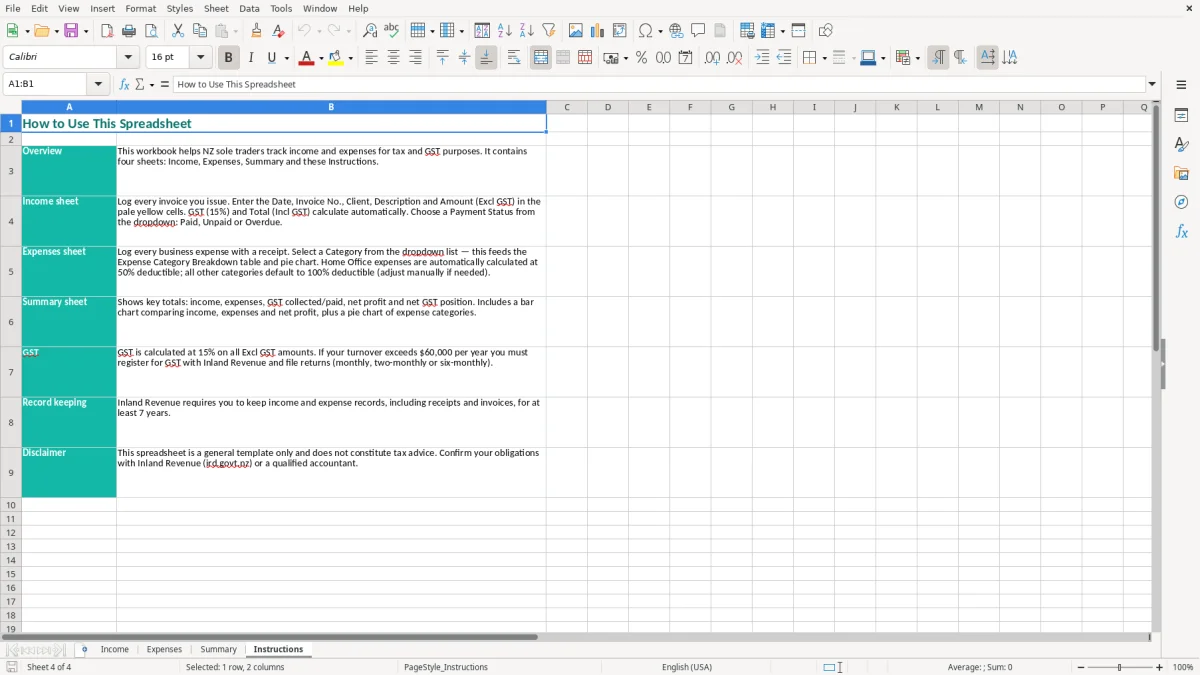This screenshot has width=1200, height=675.
Task: Click the zoom slider in status bar
Action: (x=1120, y=667)
